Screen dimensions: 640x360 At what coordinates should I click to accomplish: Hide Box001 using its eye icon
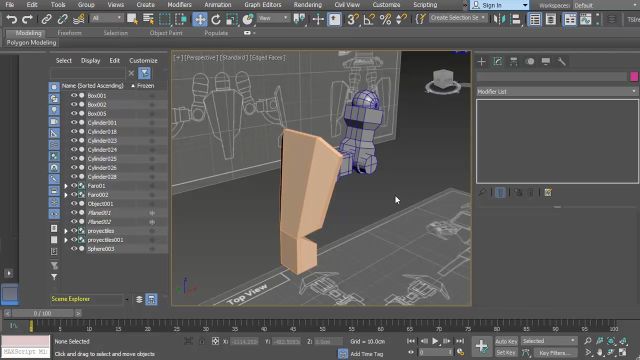click(x=74, y=96)
